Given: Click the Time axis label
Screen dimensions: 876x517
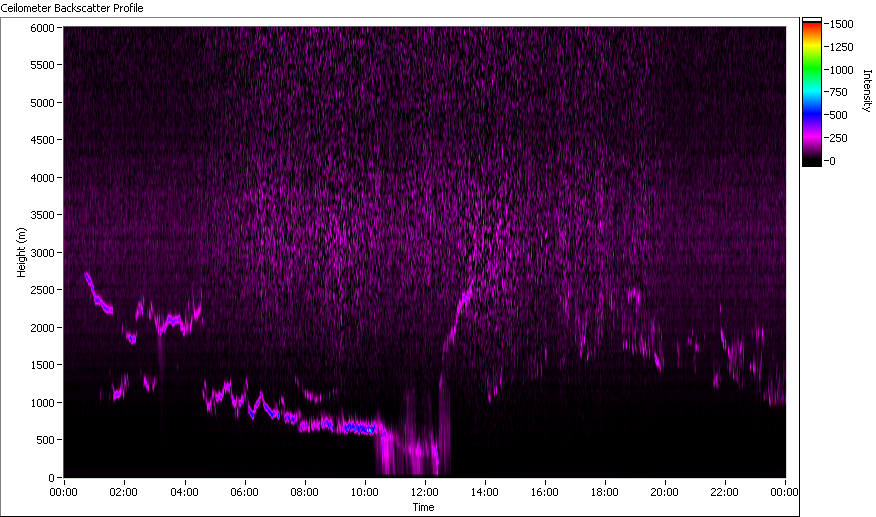Looking at the screenshot, I should click(423, 507).
